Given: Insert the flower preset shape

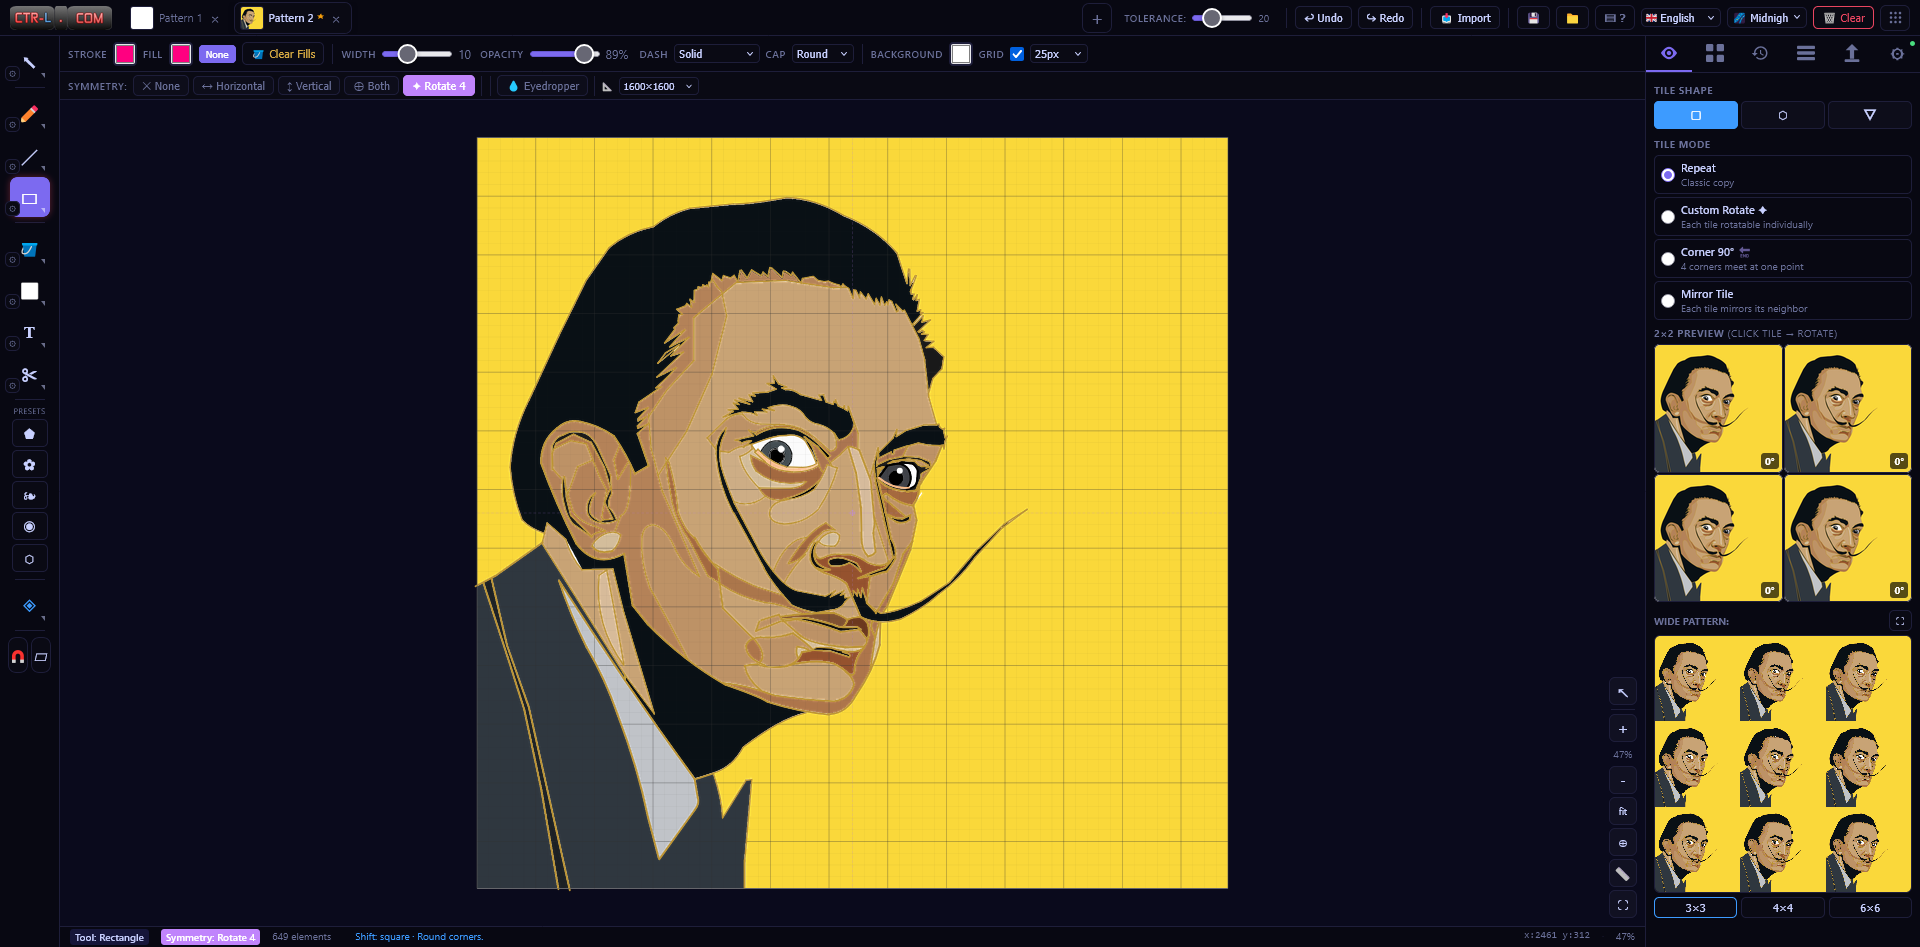Looking at the screenshot, I should [29, 465].
